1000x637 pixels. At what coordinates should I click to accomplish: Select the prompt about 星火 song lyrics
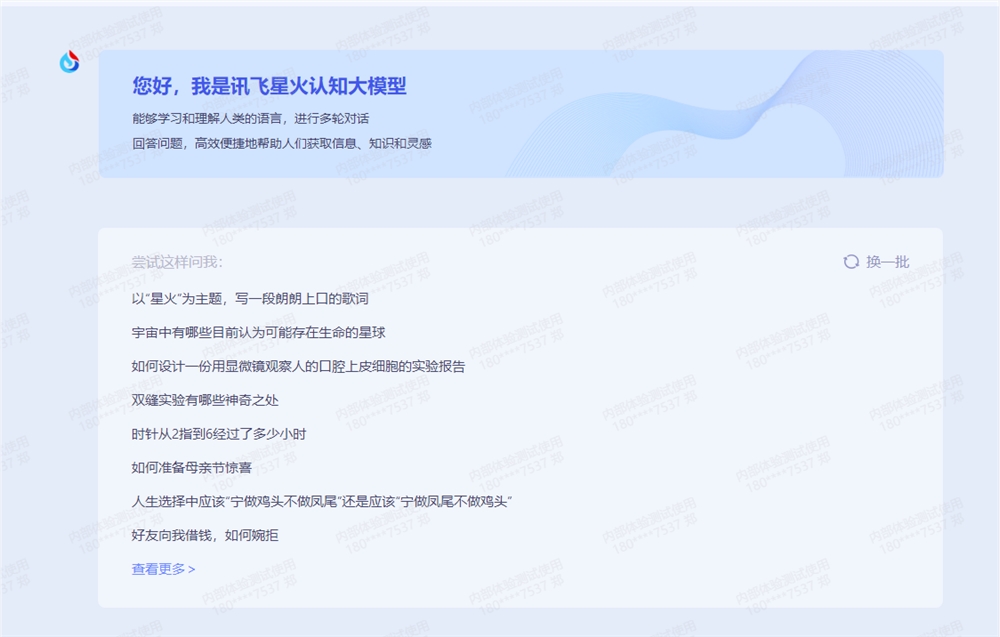[250, 298]
